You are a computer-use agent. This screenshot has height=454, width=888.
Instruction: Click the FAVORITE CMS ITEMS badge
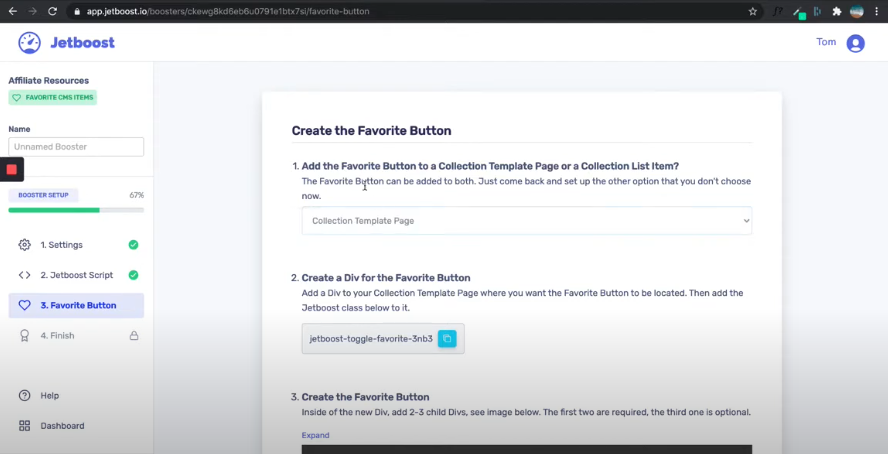53,97
